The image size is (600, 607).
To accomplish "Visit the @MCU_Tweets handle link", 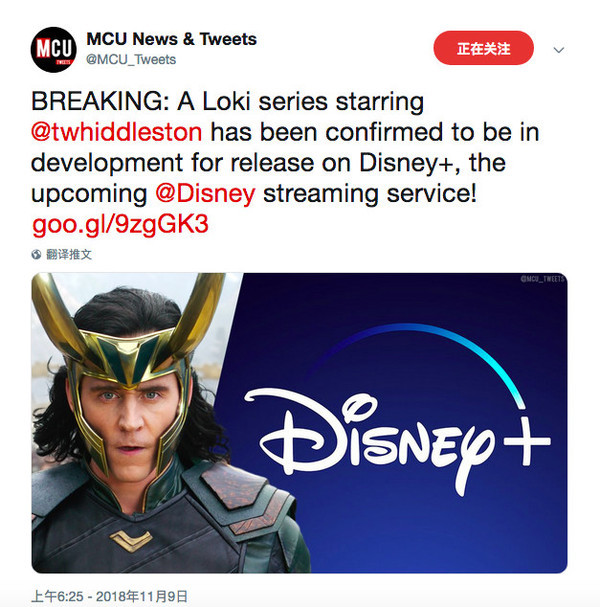I will click(131, 60).
